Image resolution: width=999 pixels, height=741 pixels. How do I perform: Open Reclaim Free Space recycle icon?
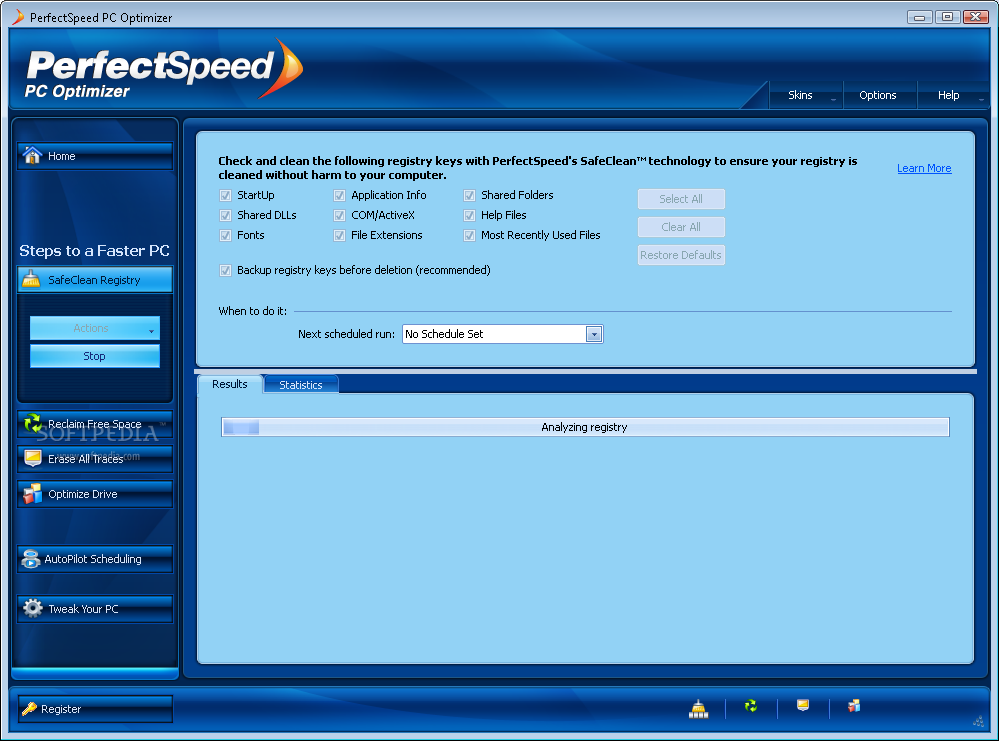pos(32,422)
